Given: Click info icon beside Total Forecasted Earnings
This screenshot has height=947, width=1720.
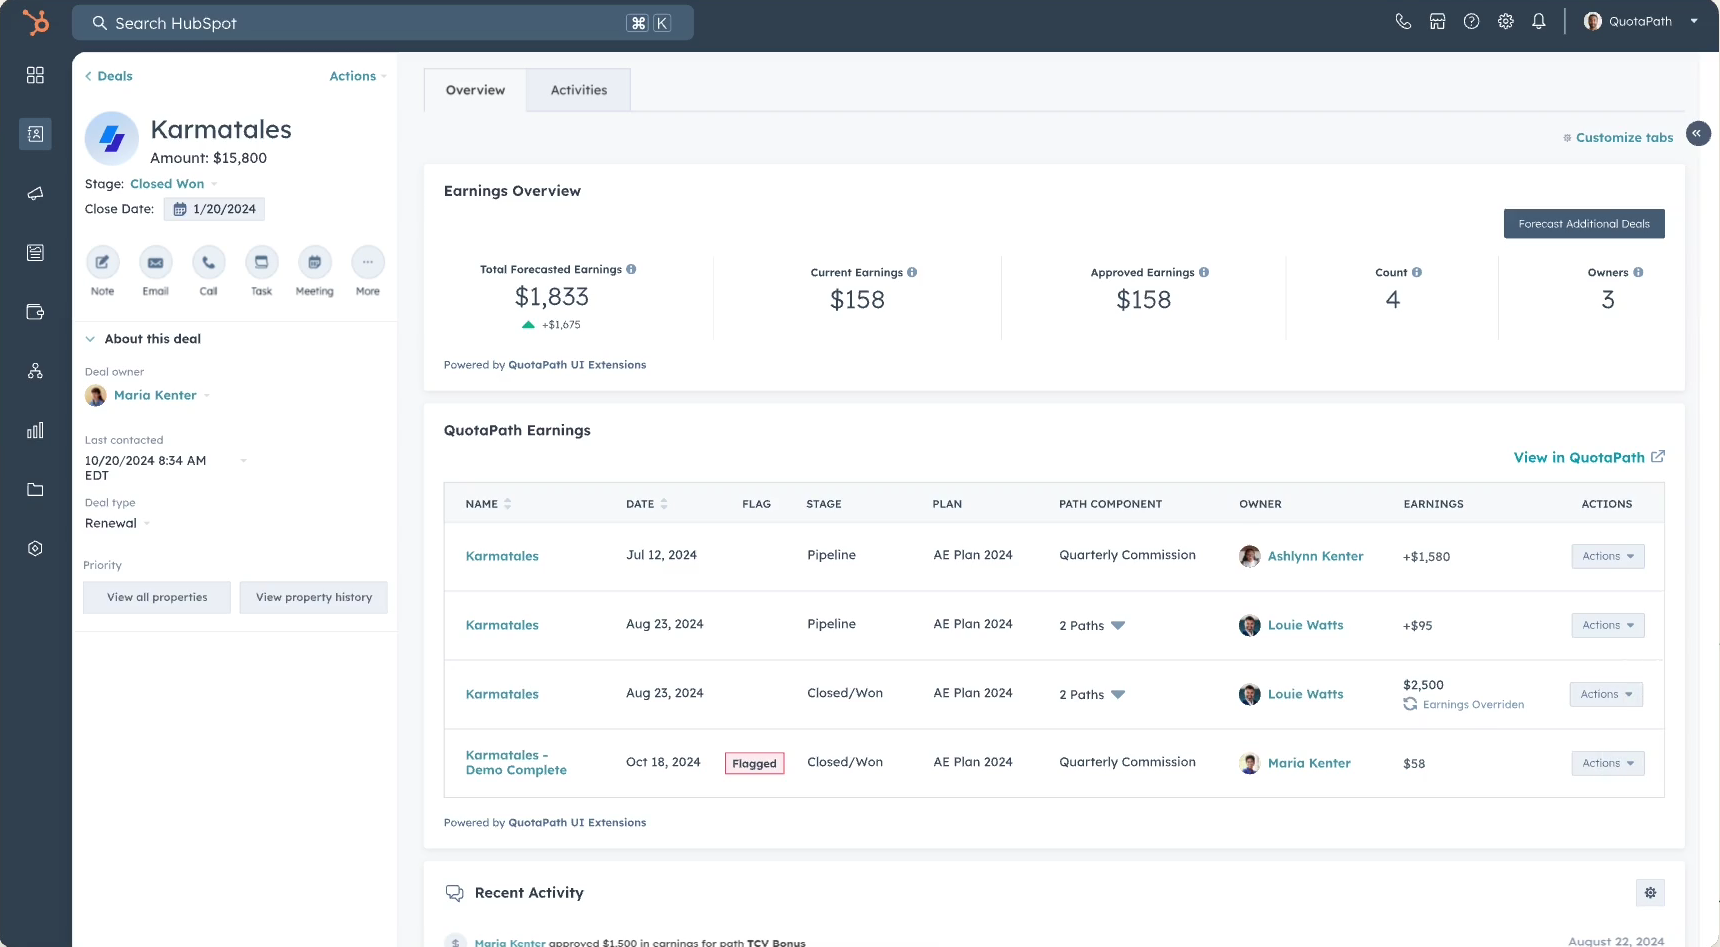Looking at the screenshot, I should (x=631, y=269).
